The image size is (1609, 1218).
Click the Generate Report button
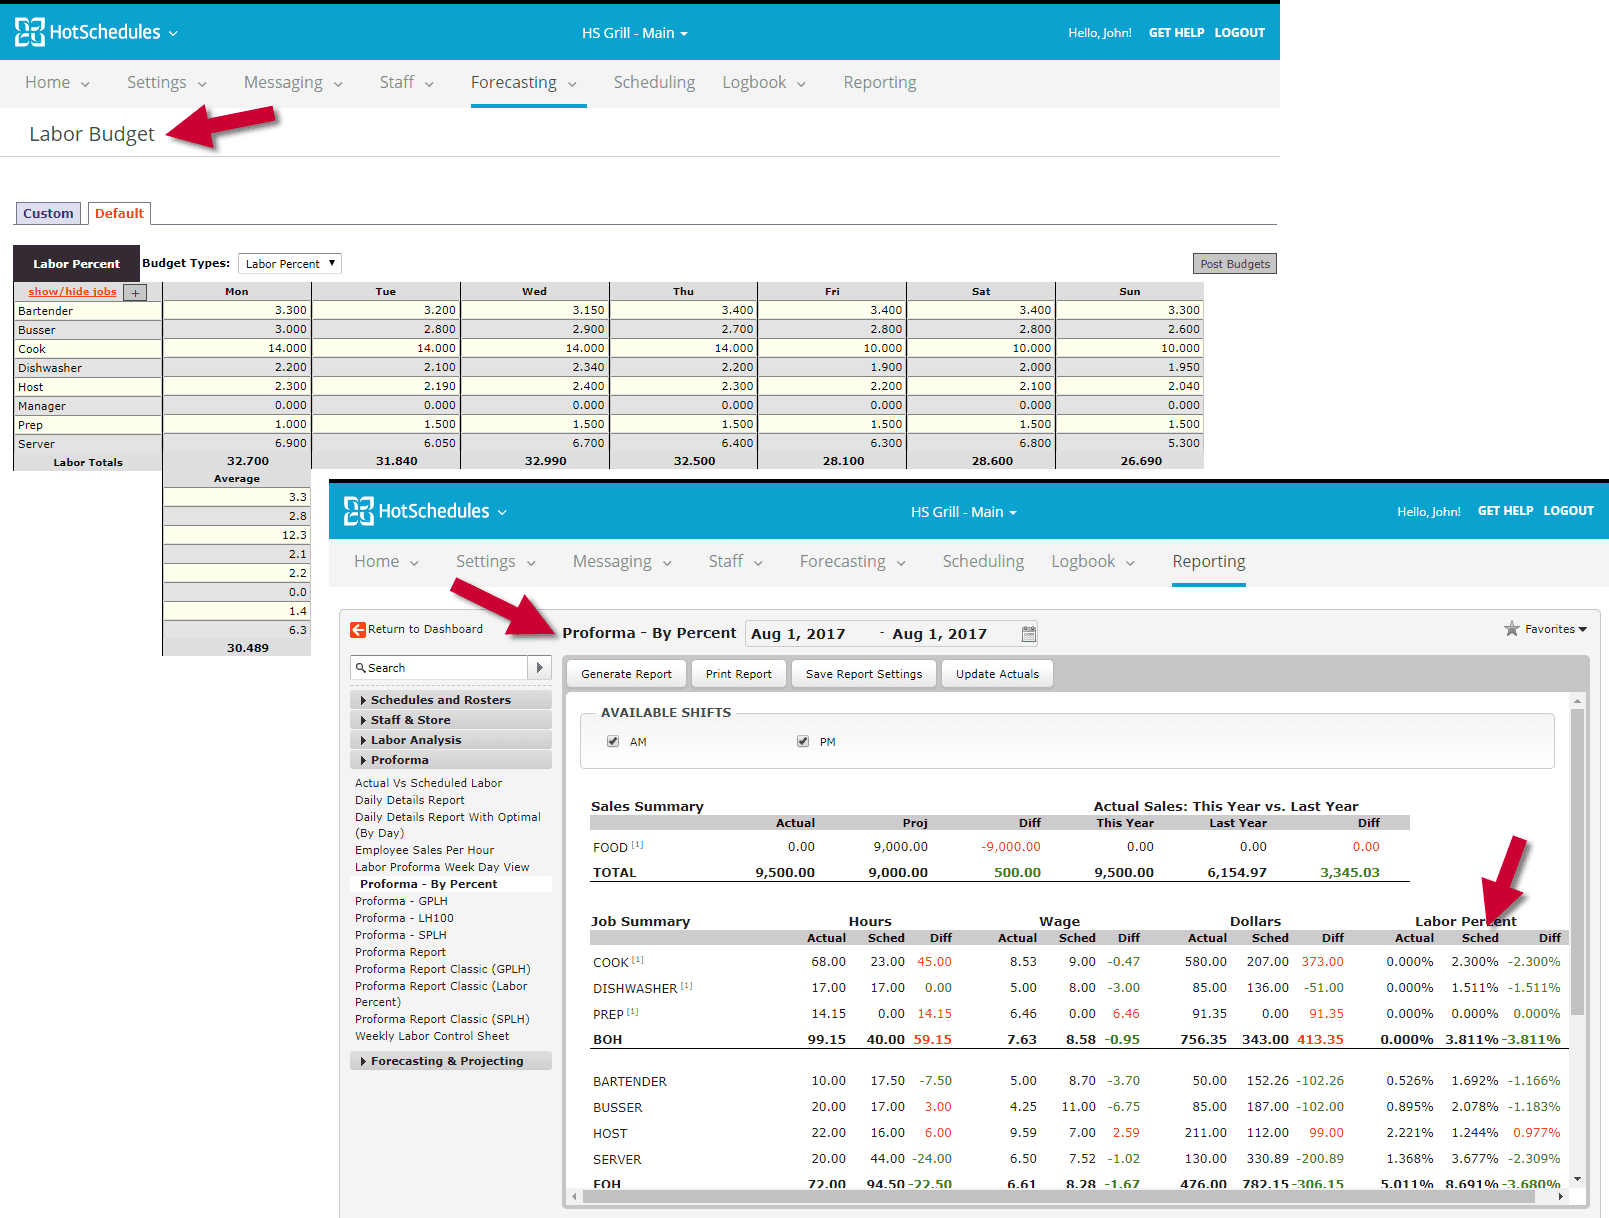(626, 674)
